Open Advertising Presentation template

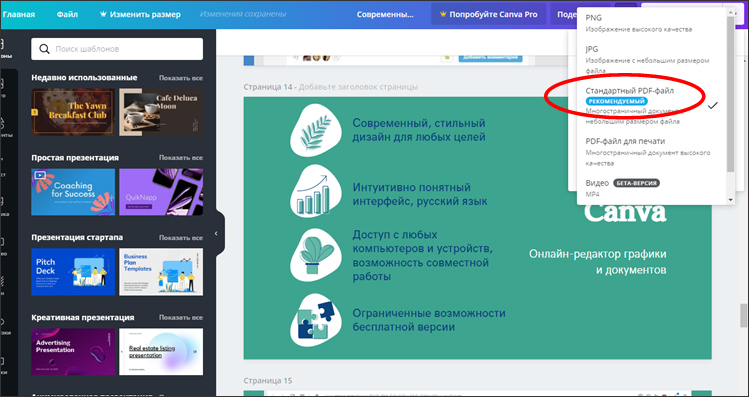click(73, 351)
